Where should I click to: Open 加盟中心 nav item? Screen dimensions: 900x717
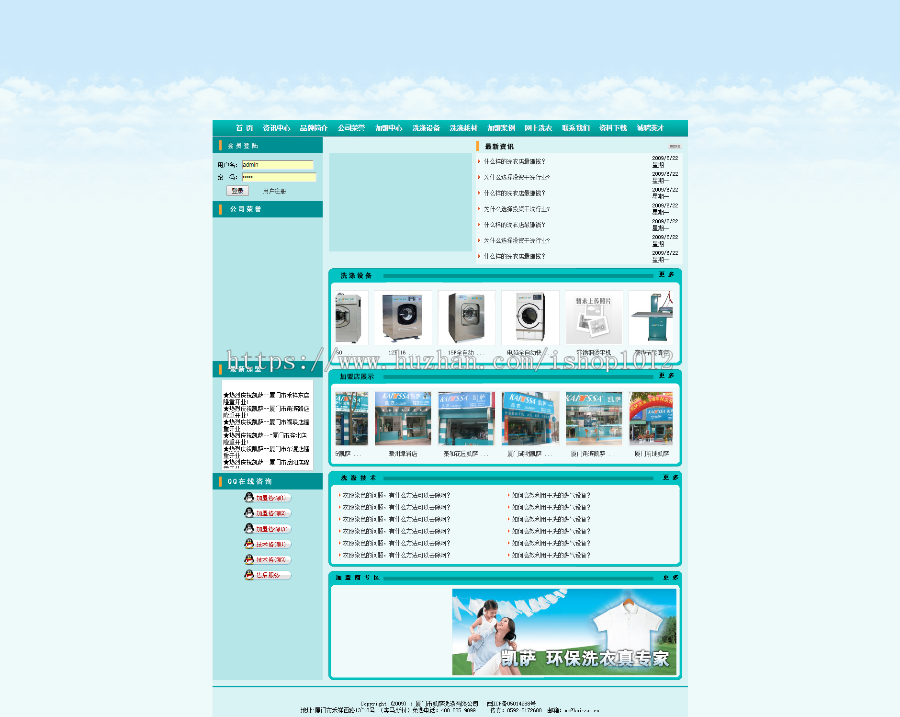tap(389, 128)
